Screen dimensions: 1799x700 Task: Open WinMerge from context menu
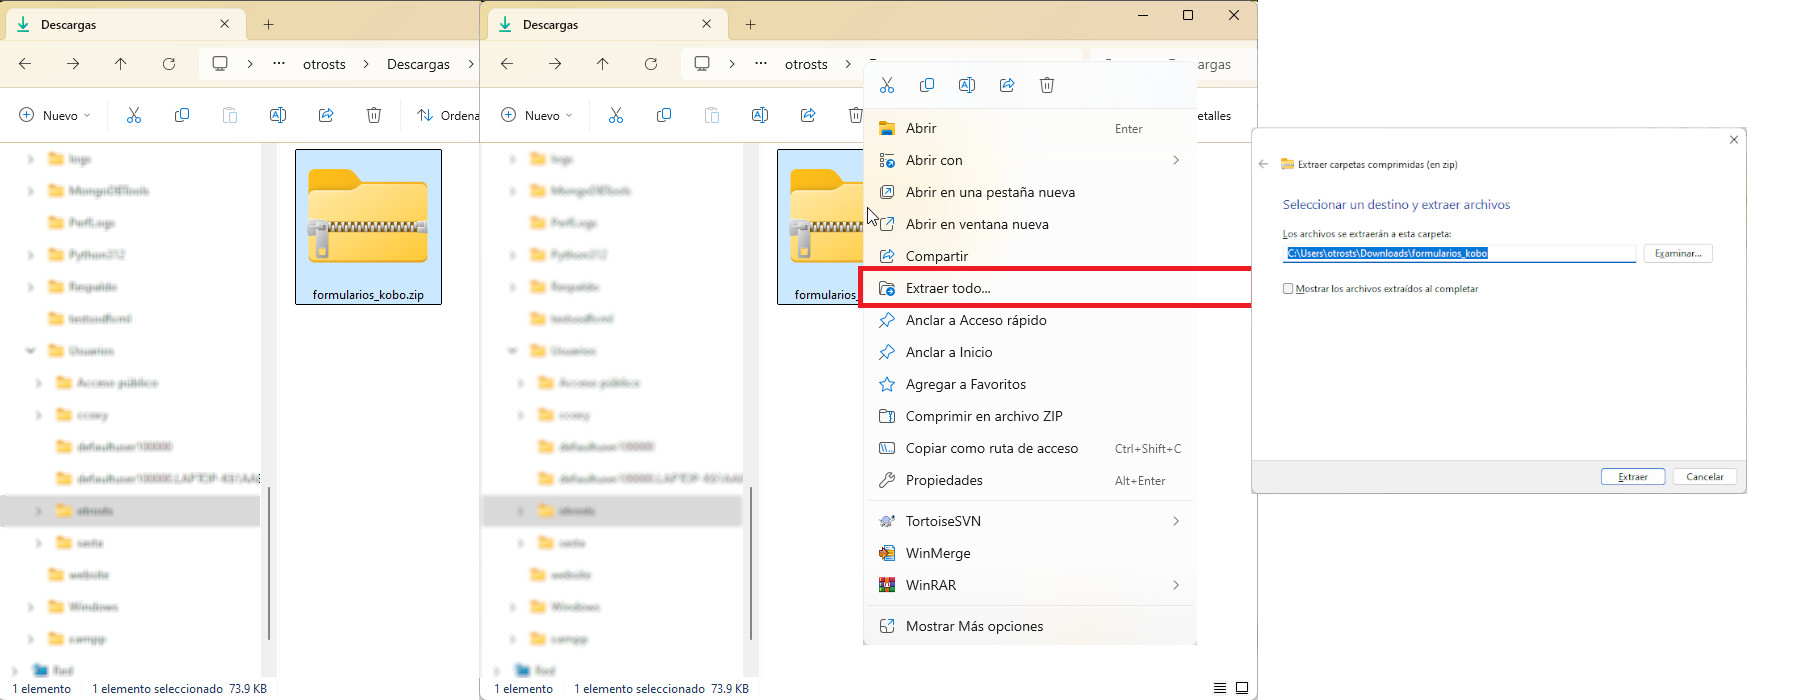(x=1030, y=553)
